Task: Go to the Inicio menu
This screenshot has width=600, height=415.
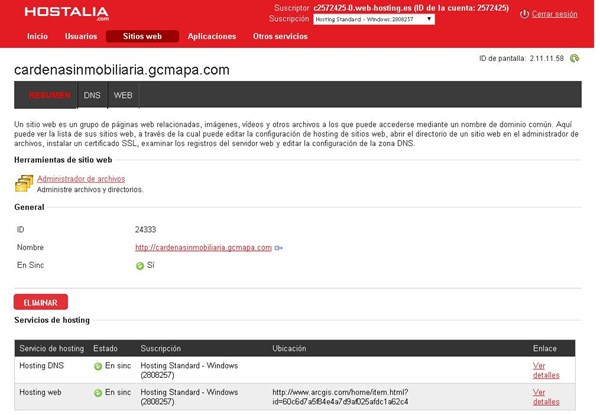Action: point(37,36)
